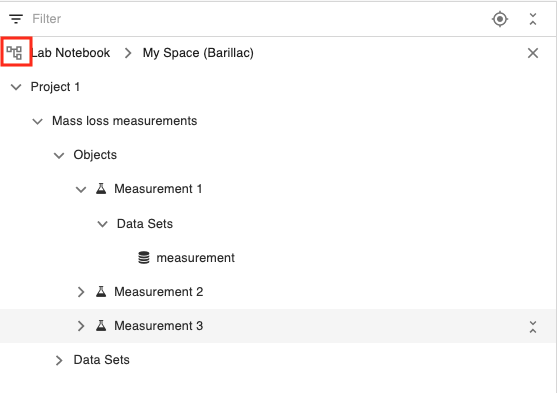Collapse Measurement 1 with its chevron
The height and width of the screenshot is (393, 557).
tap(81, 189)
